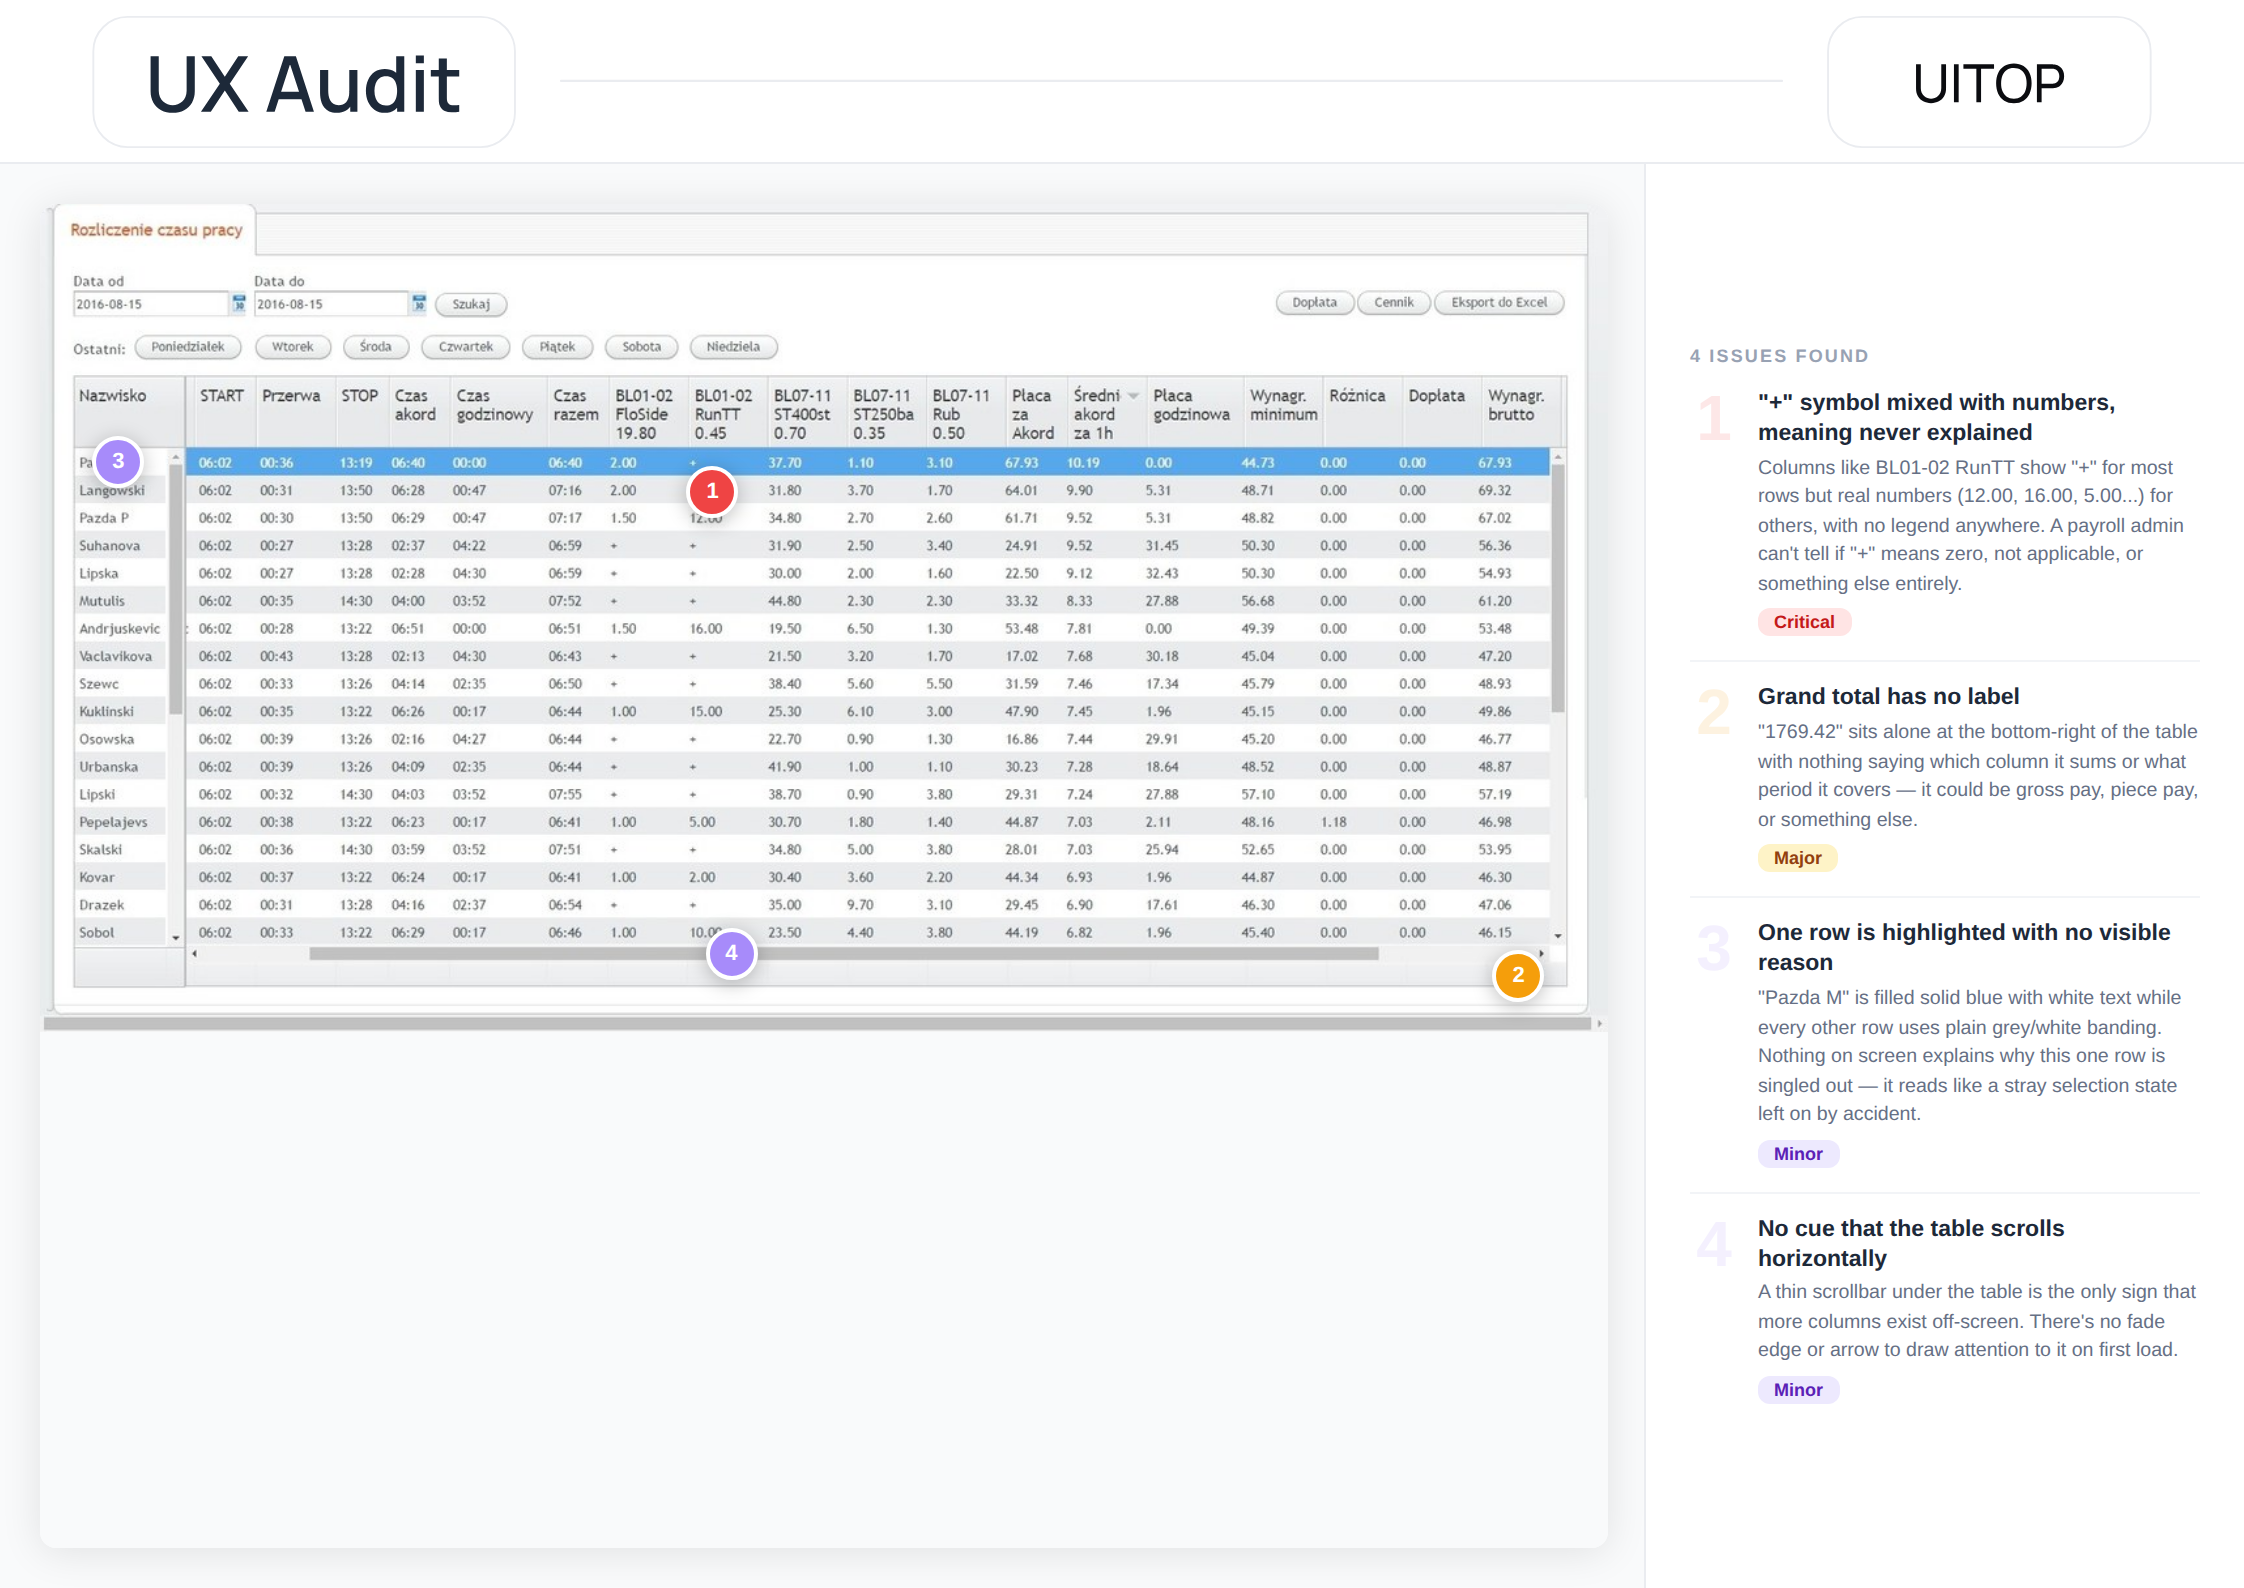Click the orange issue marker 2
The image size is (2244, 1588).
click(1518, 975)
